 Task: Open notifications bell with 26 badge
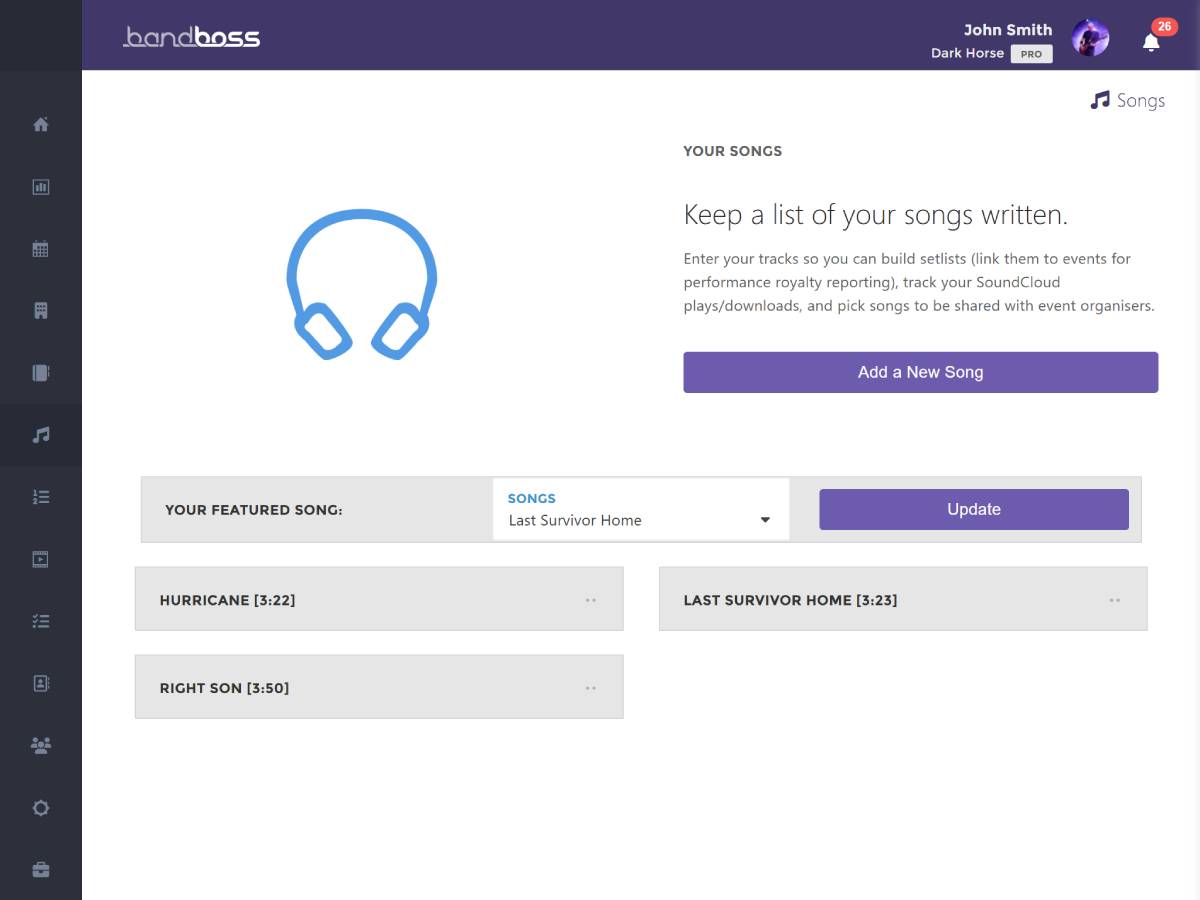(1151, 41)
